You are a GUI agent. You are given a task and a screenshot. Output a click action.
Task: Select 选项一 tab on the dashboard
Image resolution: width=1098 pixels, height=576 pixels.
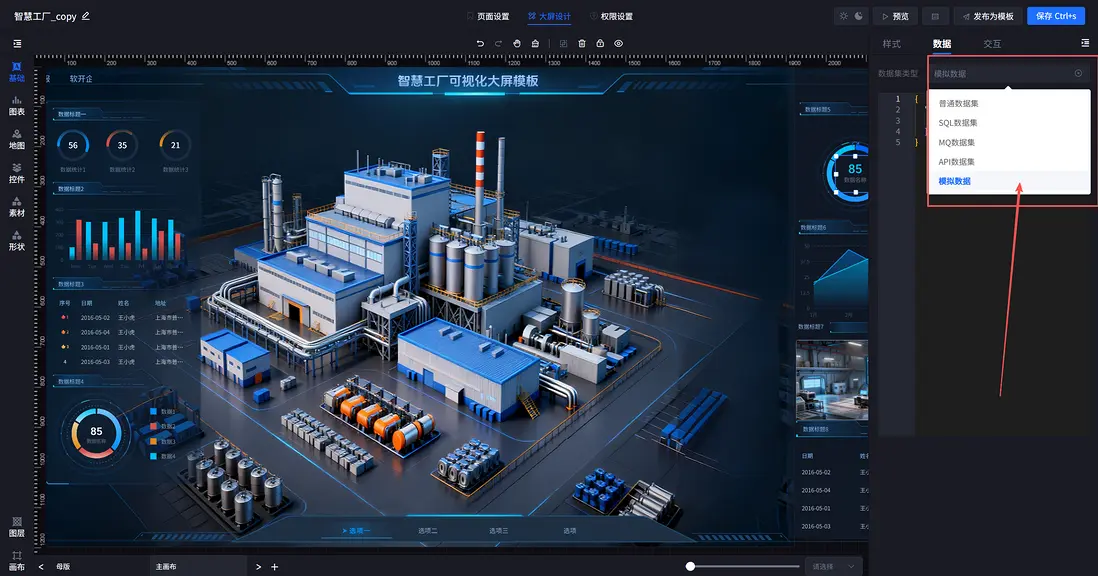(x=356, y=531)
